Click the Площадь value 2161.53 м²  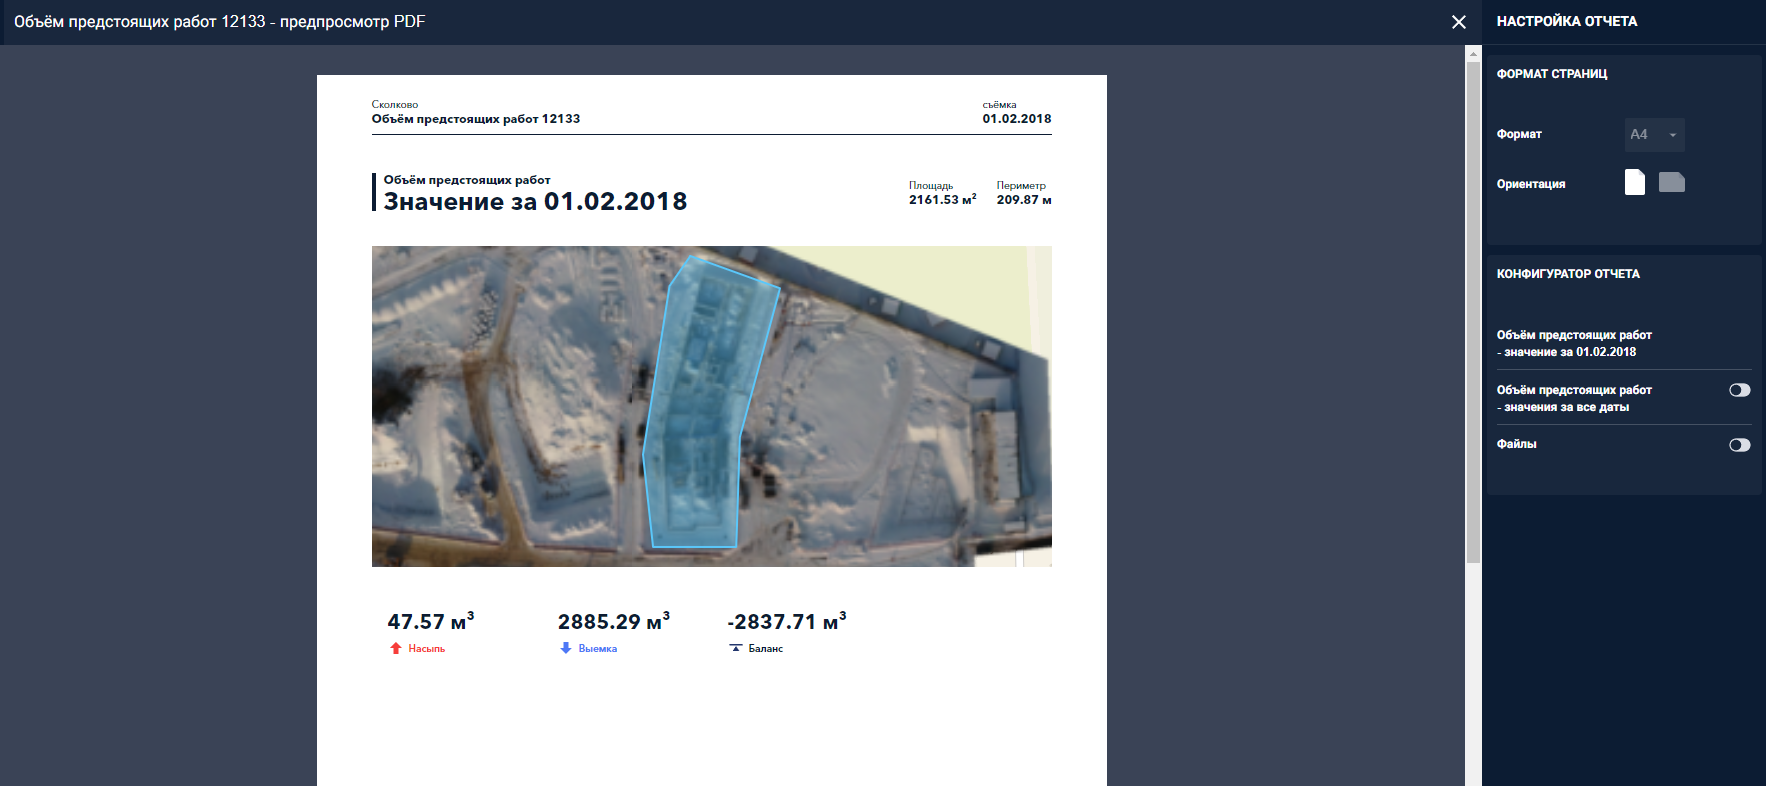[941, 200]
